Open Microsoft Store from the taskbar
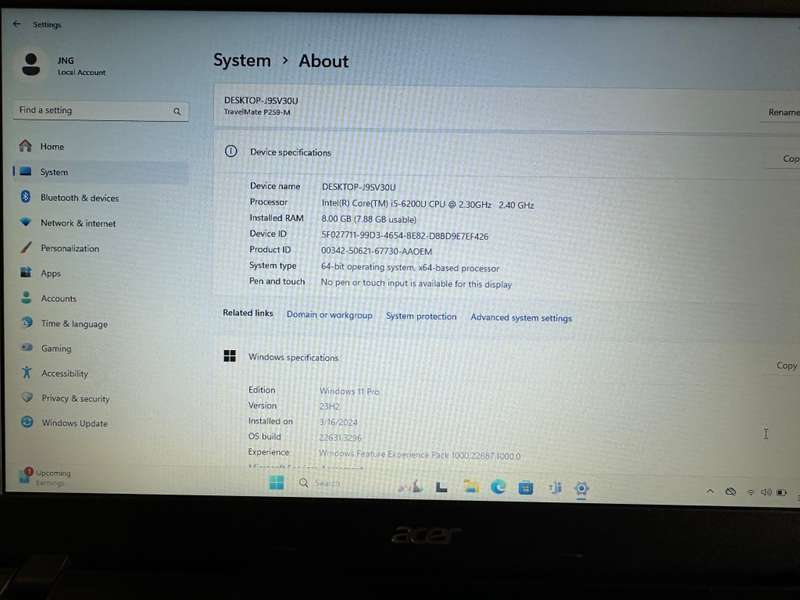 [x=526, y=488]
